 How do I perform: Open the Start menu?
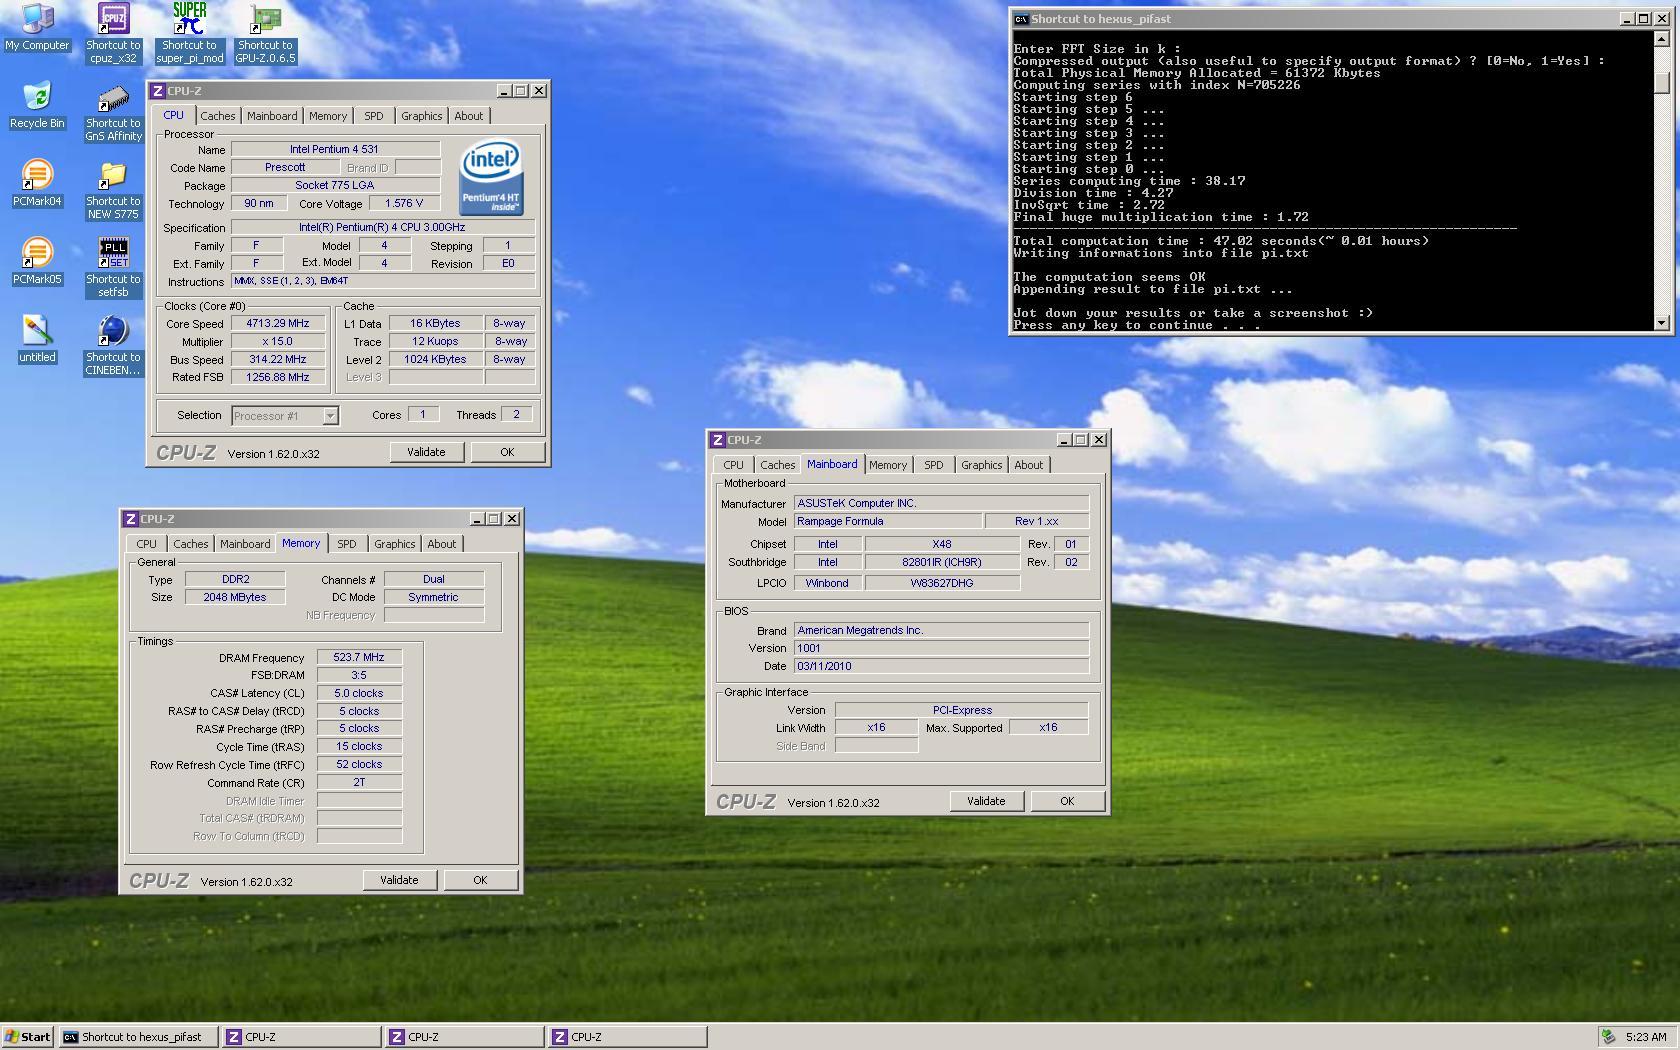pos(28,1037)
